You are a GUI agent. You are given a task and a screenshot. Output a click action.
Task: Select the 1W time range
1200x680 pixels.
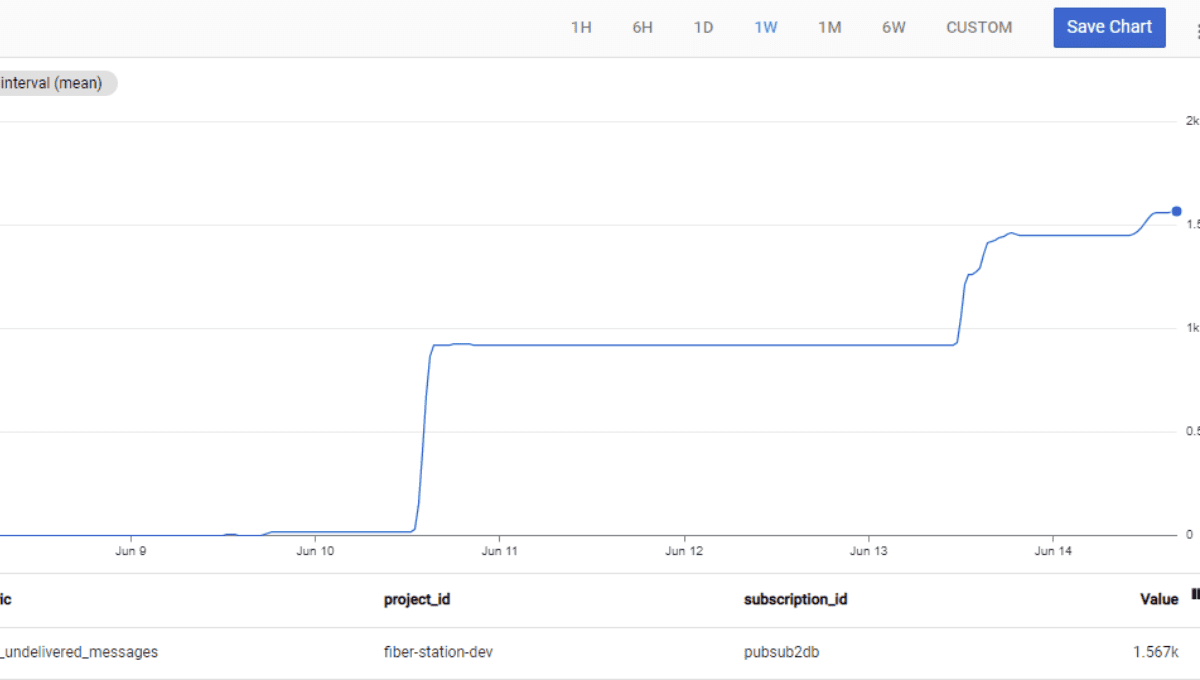[x=765, y=28]
